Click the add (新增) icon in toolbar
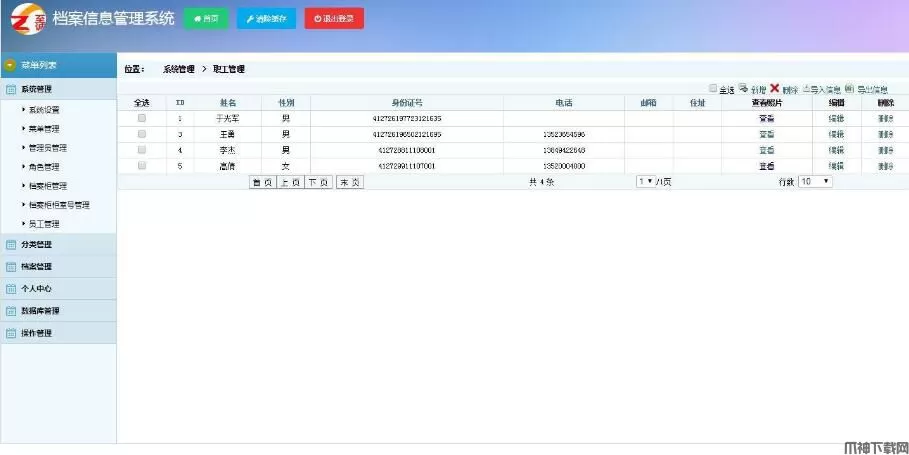Image resolution: width=909 pixels, height=455 pixels. 743,88
